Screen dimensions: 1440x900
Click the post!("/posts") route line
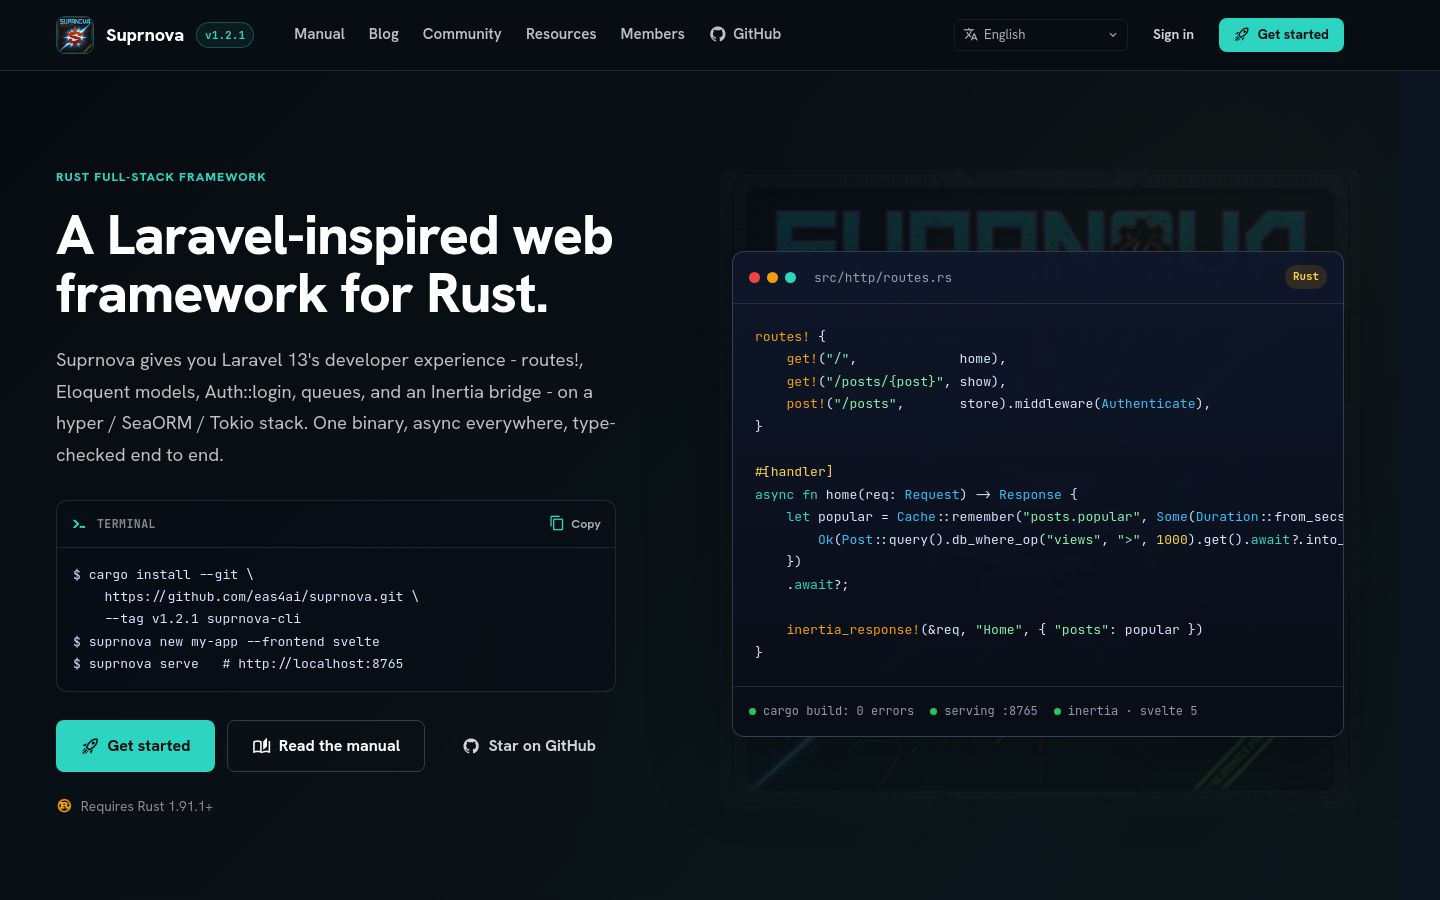tap(998, 404)
